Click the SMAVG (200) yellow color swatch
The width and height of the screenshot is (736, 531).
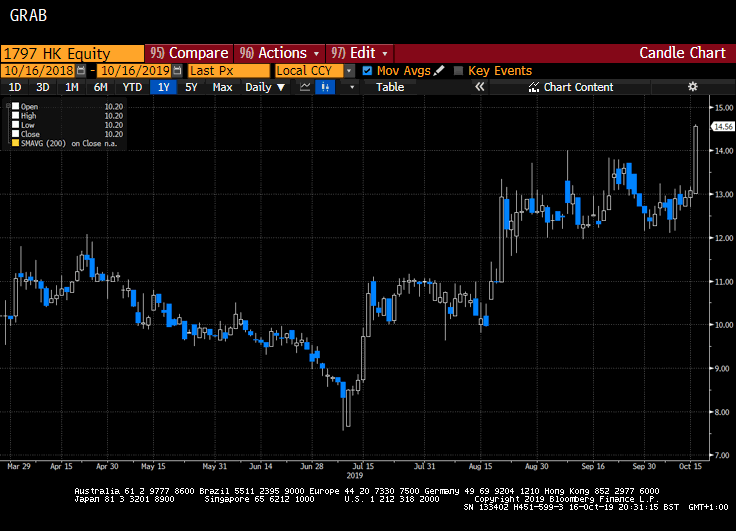[x=15, y=143]
